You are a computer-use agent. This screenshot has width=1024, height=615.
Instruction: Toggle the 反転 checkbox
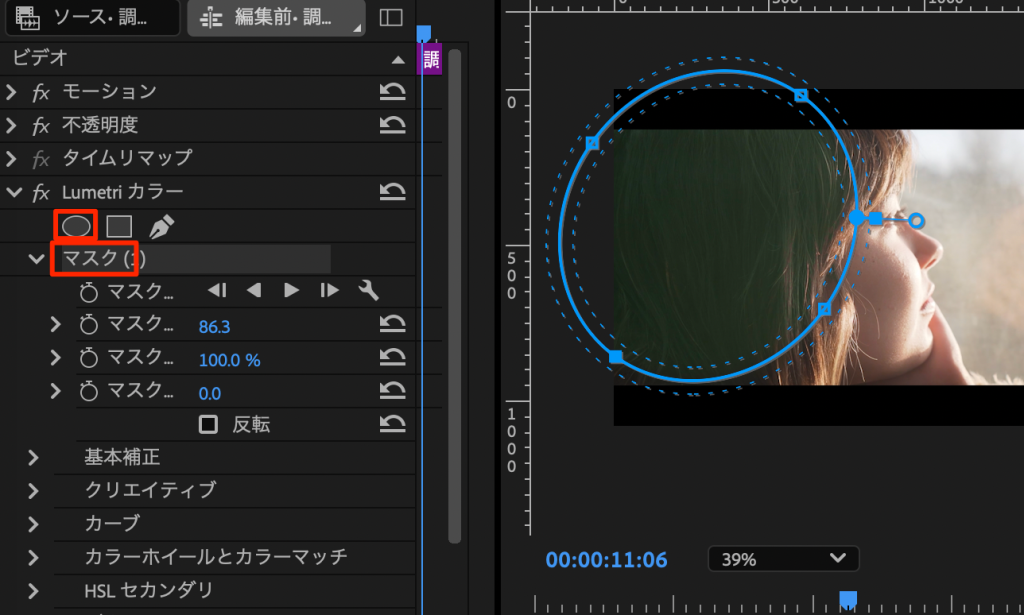[208, 425]
